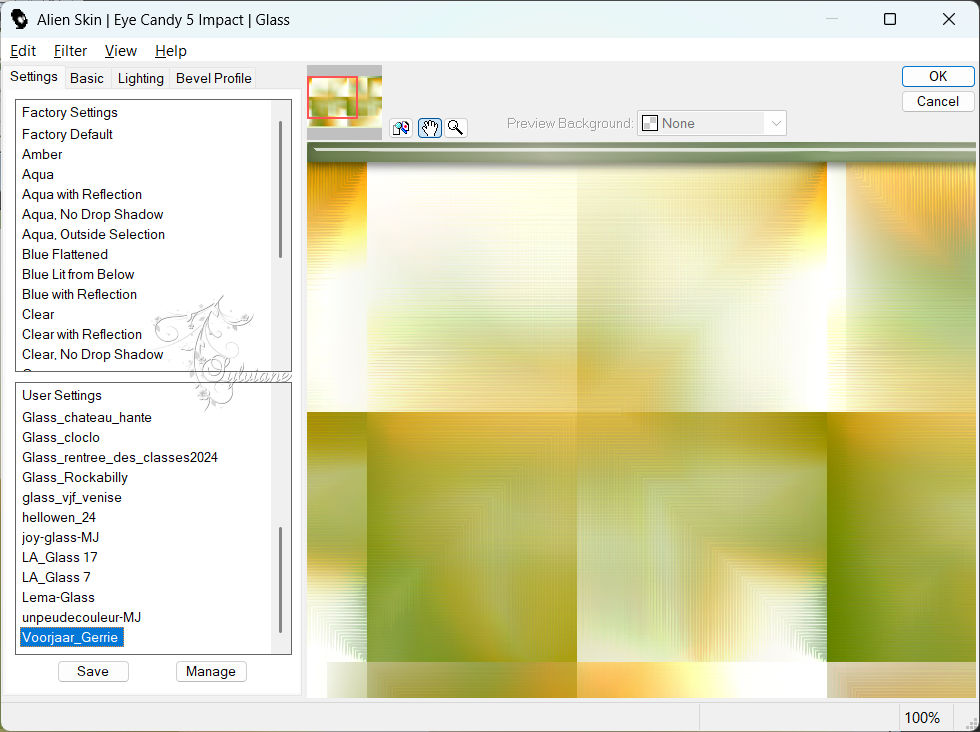Select Blue Lit from Below preset
This screenshot has width=980, height=732.
(x=78, y=274)
